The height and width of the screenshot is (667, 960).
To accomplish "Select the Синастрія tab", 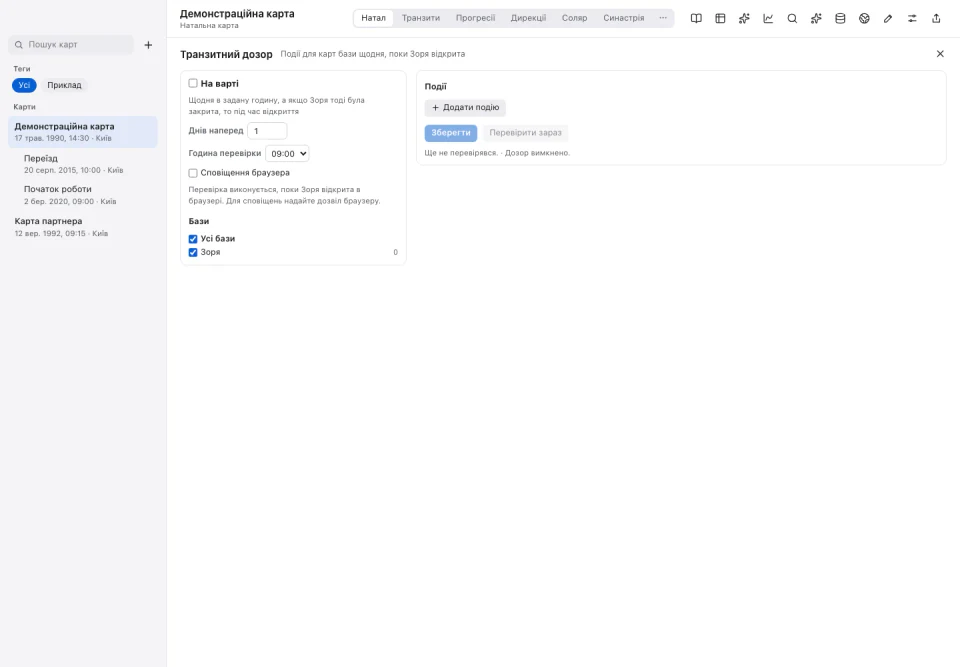I will tap(623, 18).
